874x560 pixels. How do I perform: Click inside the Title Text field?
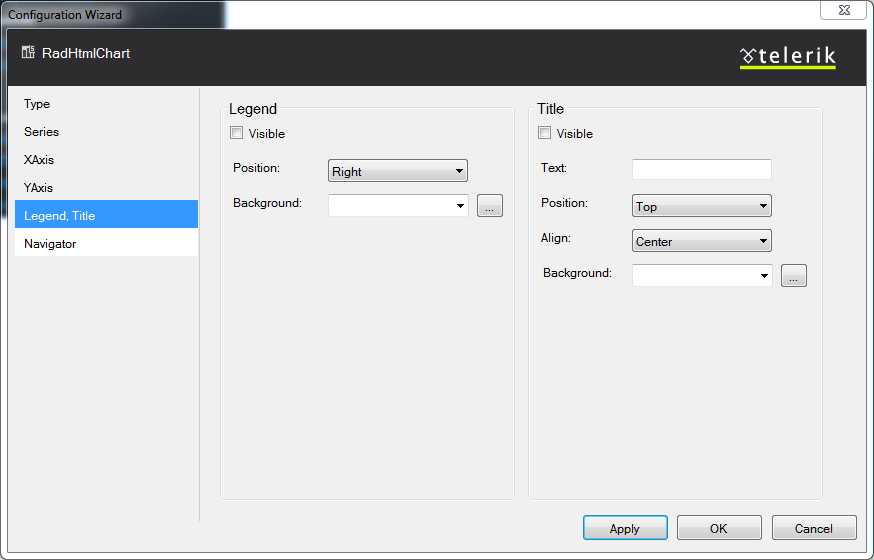tap(701, 169)
